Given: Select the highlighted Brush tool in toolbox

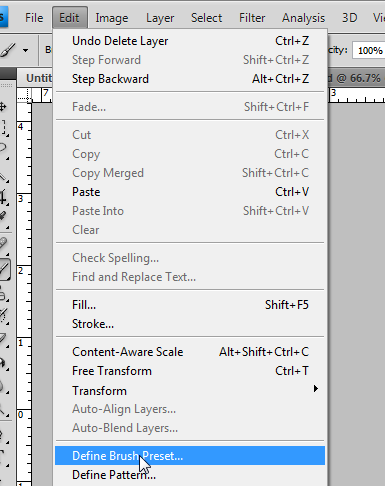Looking at the screenshot, I should (4, 269).
